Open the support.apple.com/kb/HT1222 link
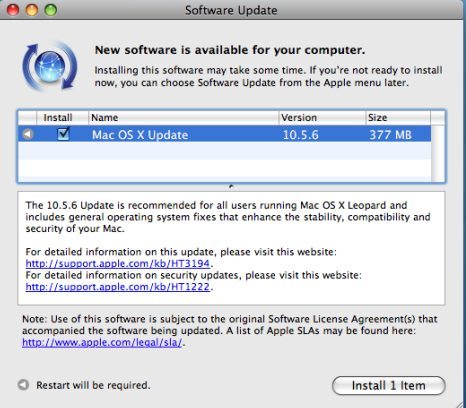This screenshot has height=408, width=466. 118,287
